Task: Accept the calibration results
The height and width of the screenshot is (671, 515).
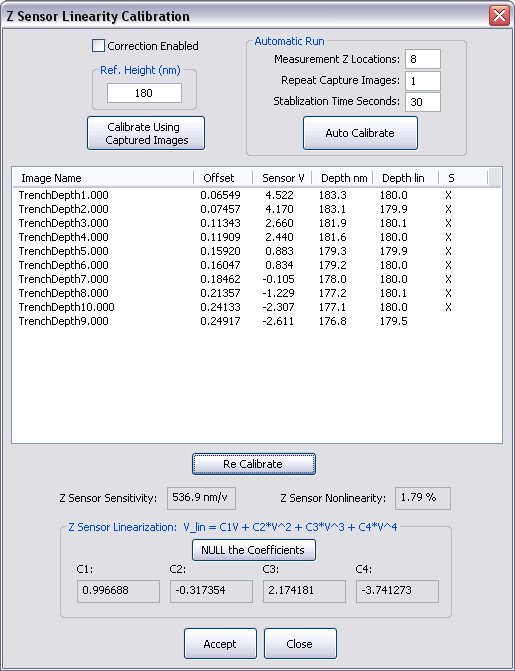Action: point(220,644)
